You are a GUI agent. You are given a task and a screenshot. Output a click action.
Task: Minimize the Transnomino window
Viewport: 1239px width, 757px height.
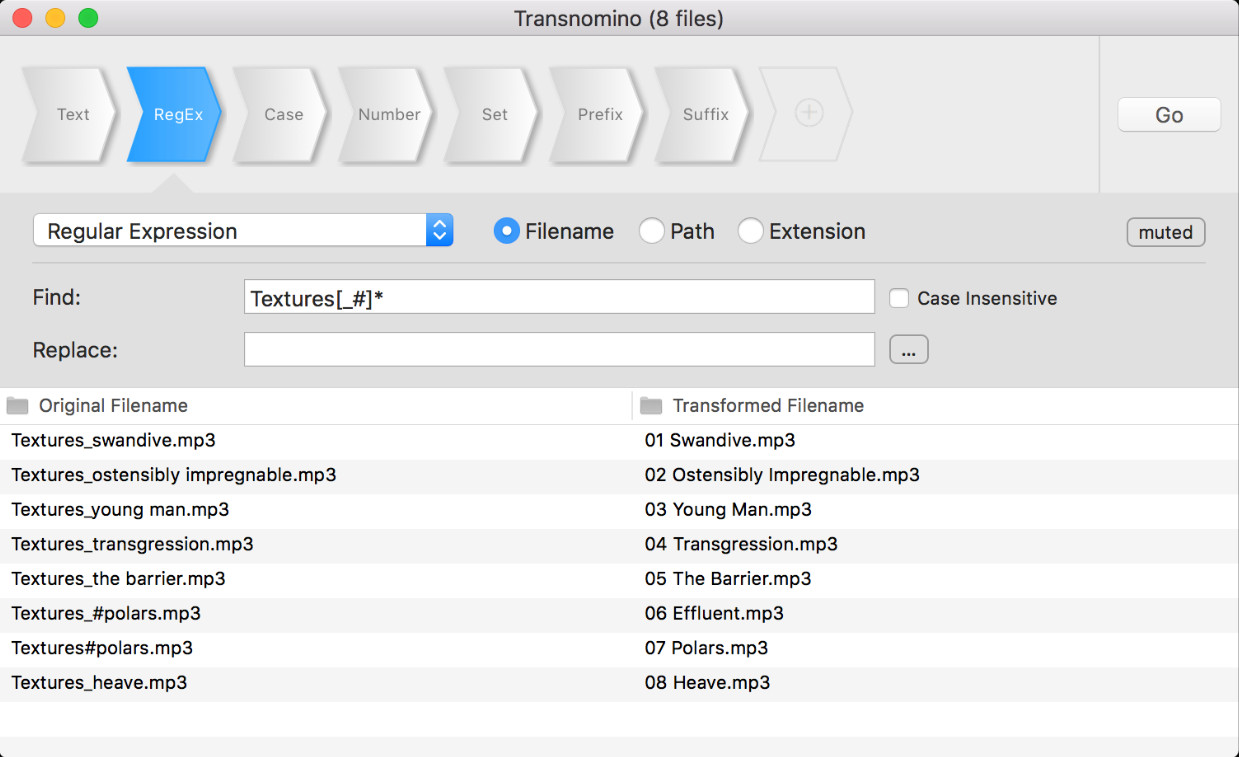pyautogui.click(x=55, y=18)
